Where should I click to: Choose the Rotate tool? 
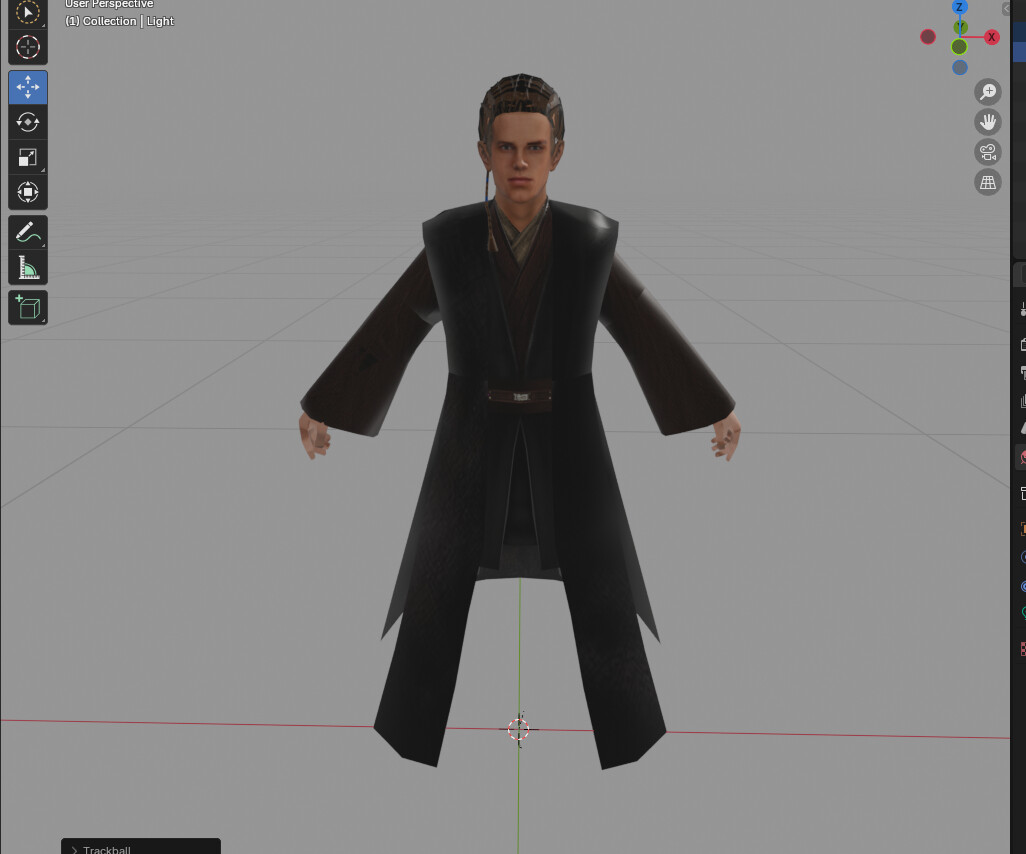[x=27, y=122]
